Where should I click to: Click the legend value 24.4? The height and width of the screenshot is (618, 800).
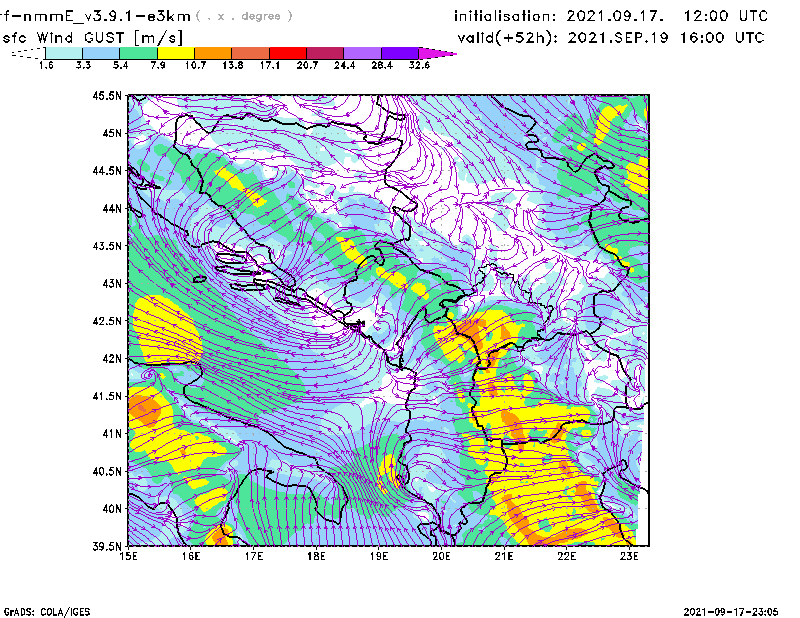coord(344,65)
